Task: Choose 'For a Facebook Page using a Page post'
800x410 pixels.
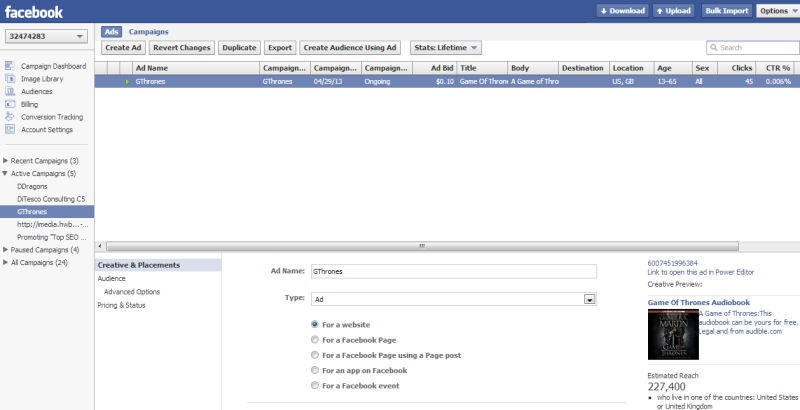Action: (x=315, y=355)
